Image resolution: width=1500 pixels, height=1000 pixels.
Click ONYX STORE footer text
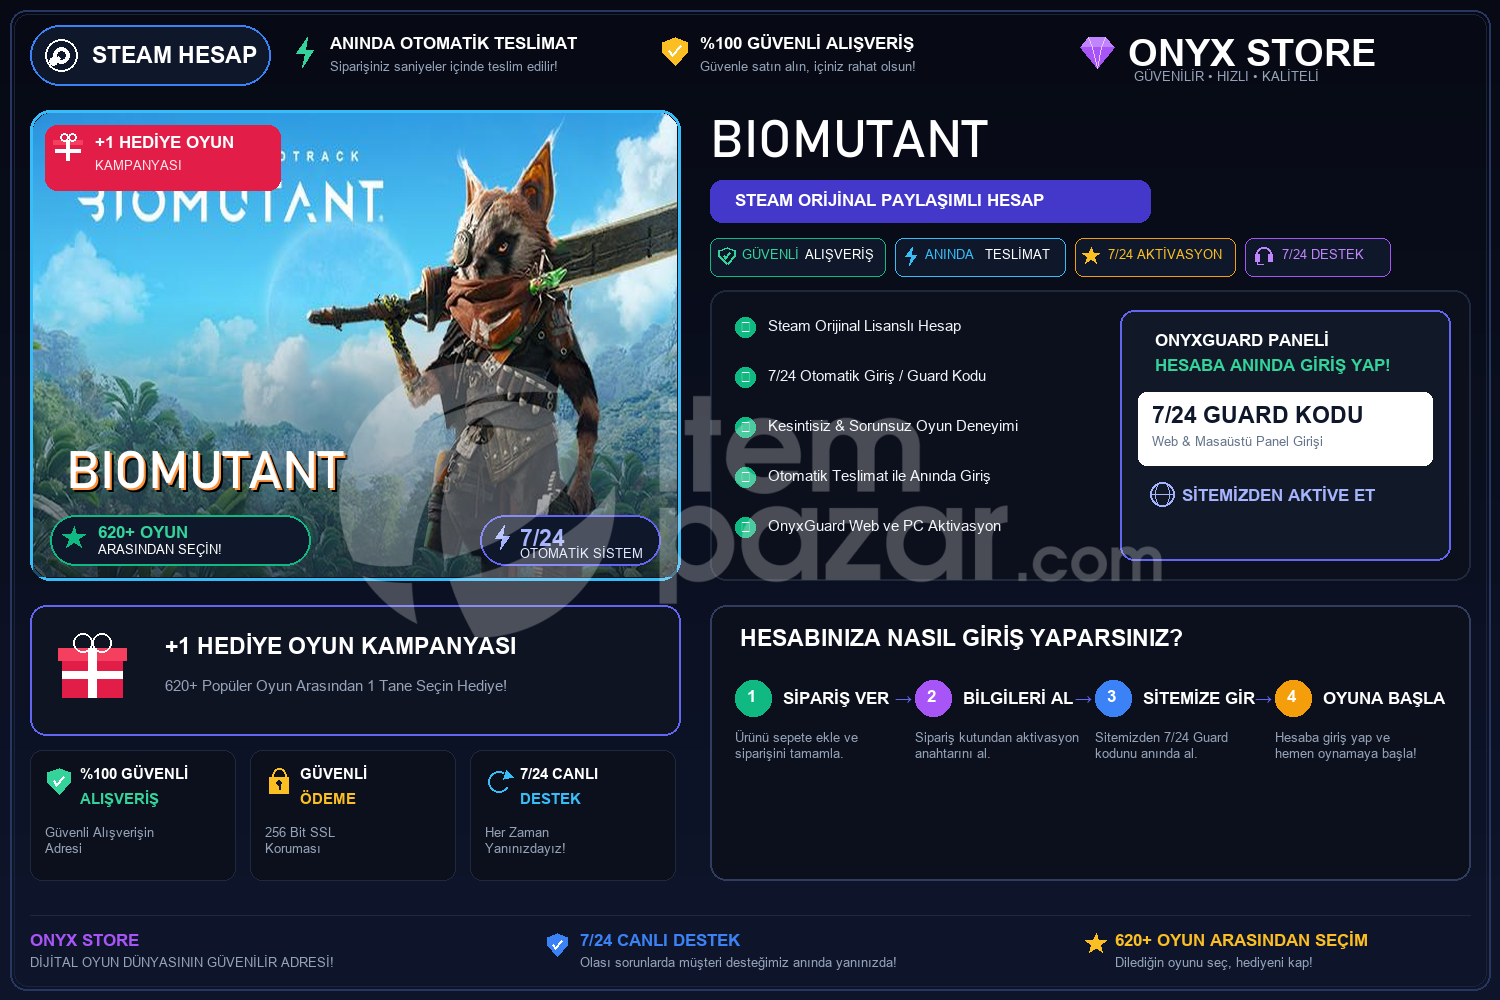85,941
